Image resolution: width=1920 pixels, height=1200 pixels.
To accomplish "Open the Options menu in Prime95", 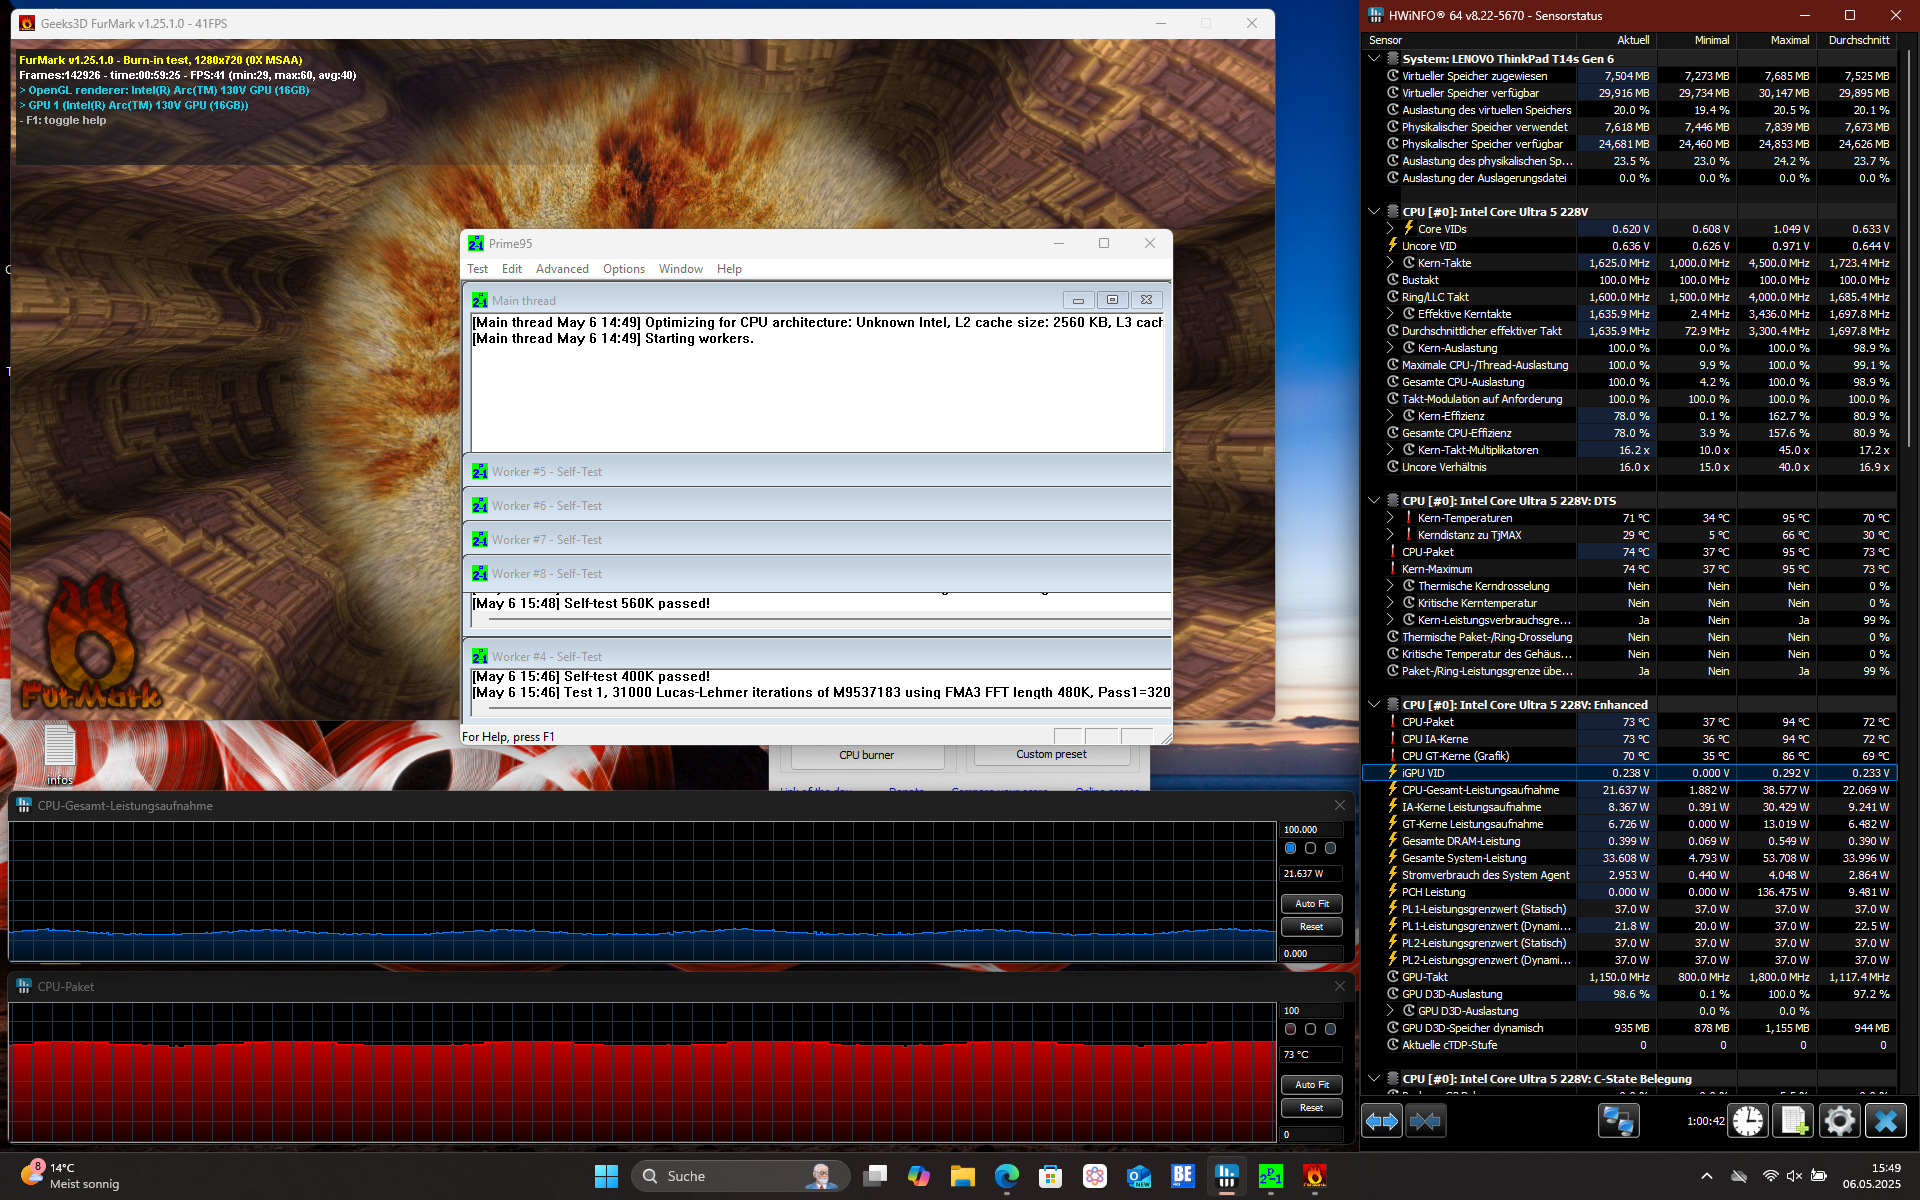I will [x=624, y=269].
